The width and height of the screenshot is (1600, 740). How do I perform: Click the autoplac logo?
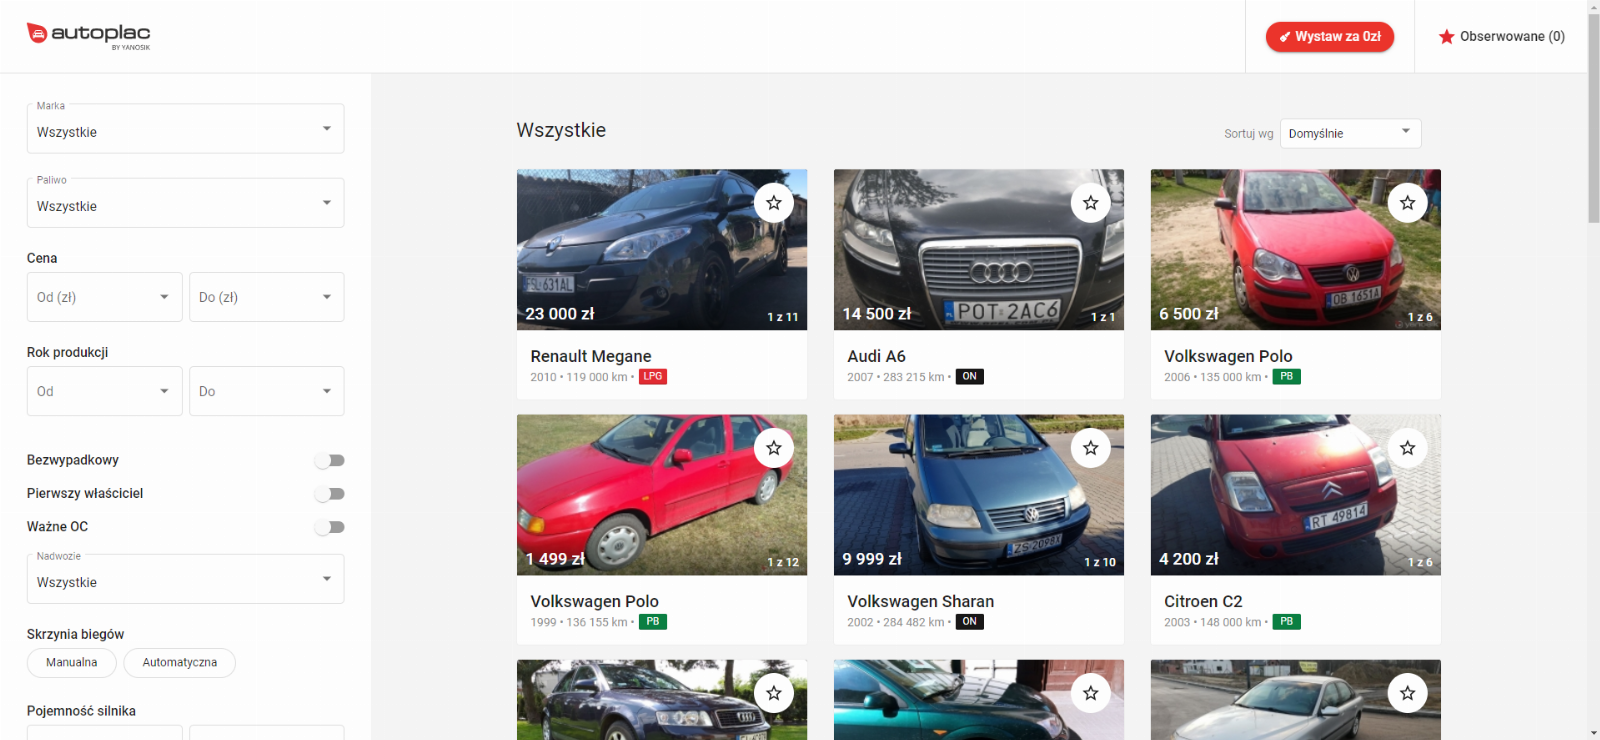tap(88, 35)
